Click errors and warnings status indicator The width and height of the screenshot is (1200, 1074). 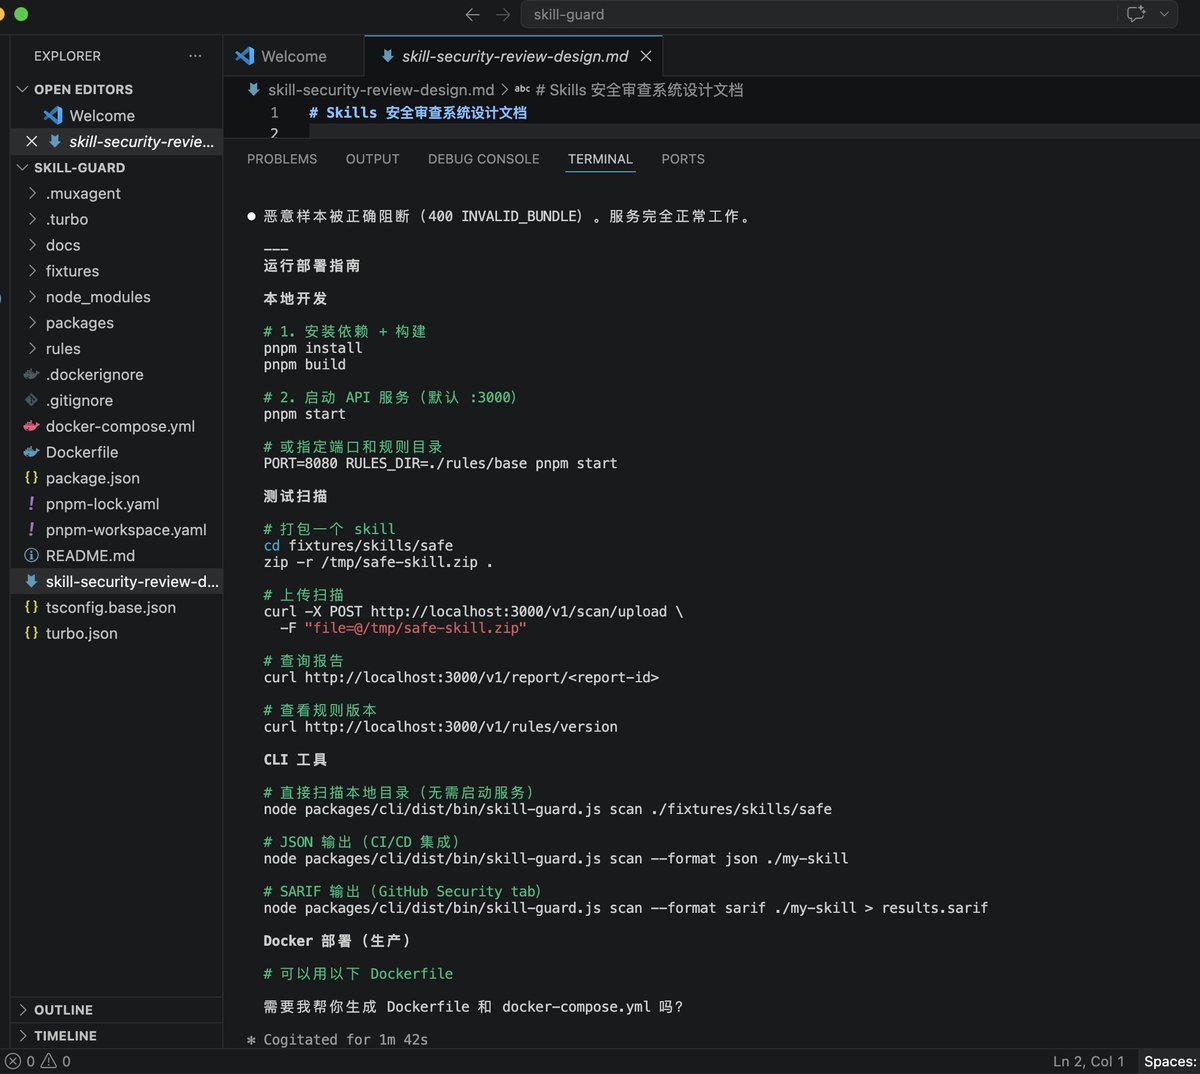tap(38, 1061)
